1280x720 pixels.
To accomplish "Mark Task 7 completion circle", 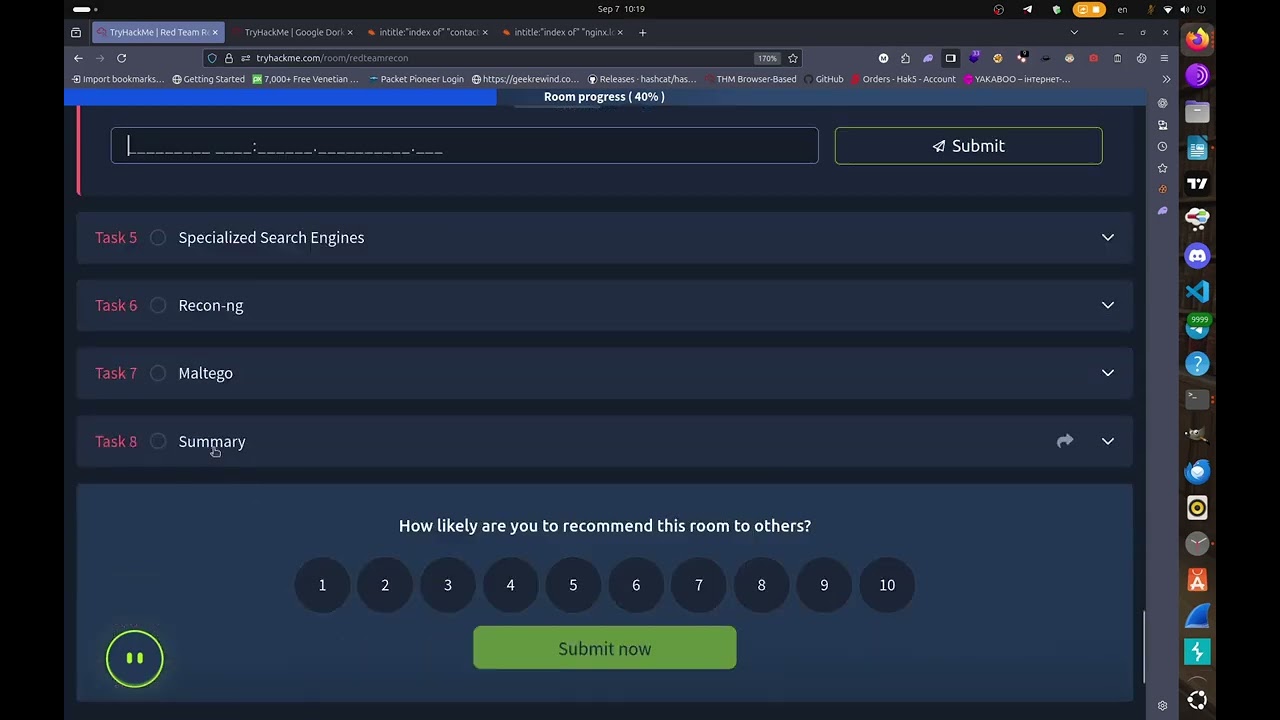I will click(x=158, y=373).
